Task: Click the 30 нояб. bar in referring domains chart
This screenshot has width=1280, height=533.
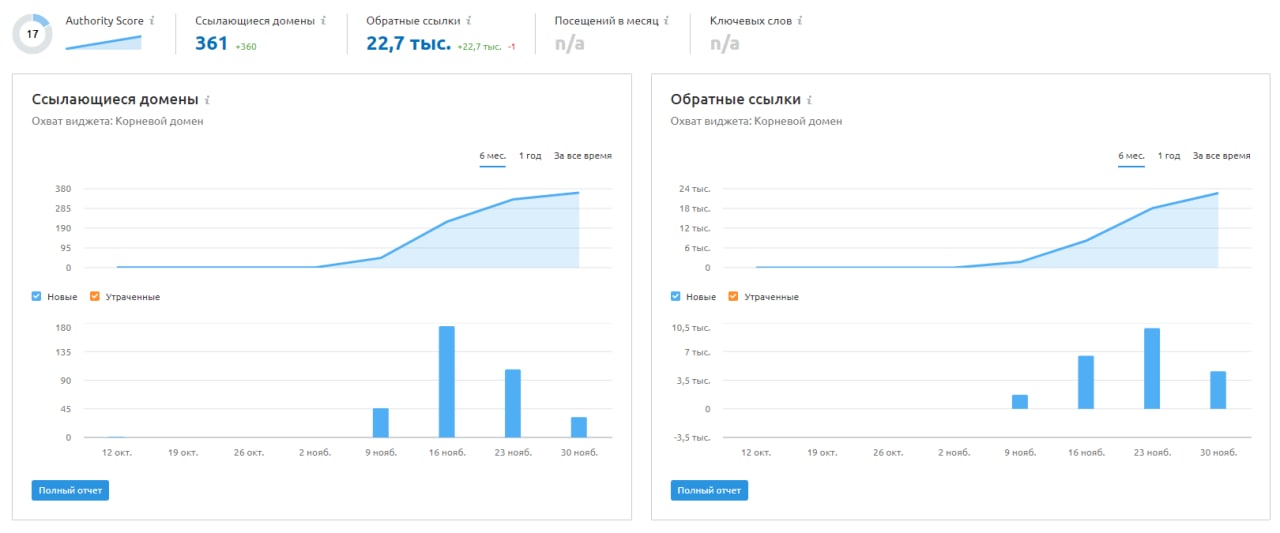Action: (579, 427)
